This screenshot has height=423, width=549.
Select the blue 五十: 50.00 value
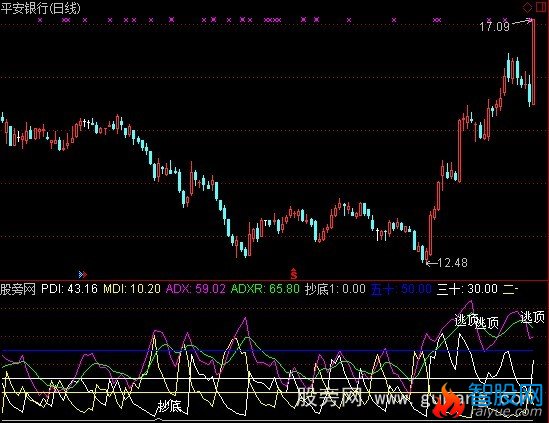[x=401, y=289]
